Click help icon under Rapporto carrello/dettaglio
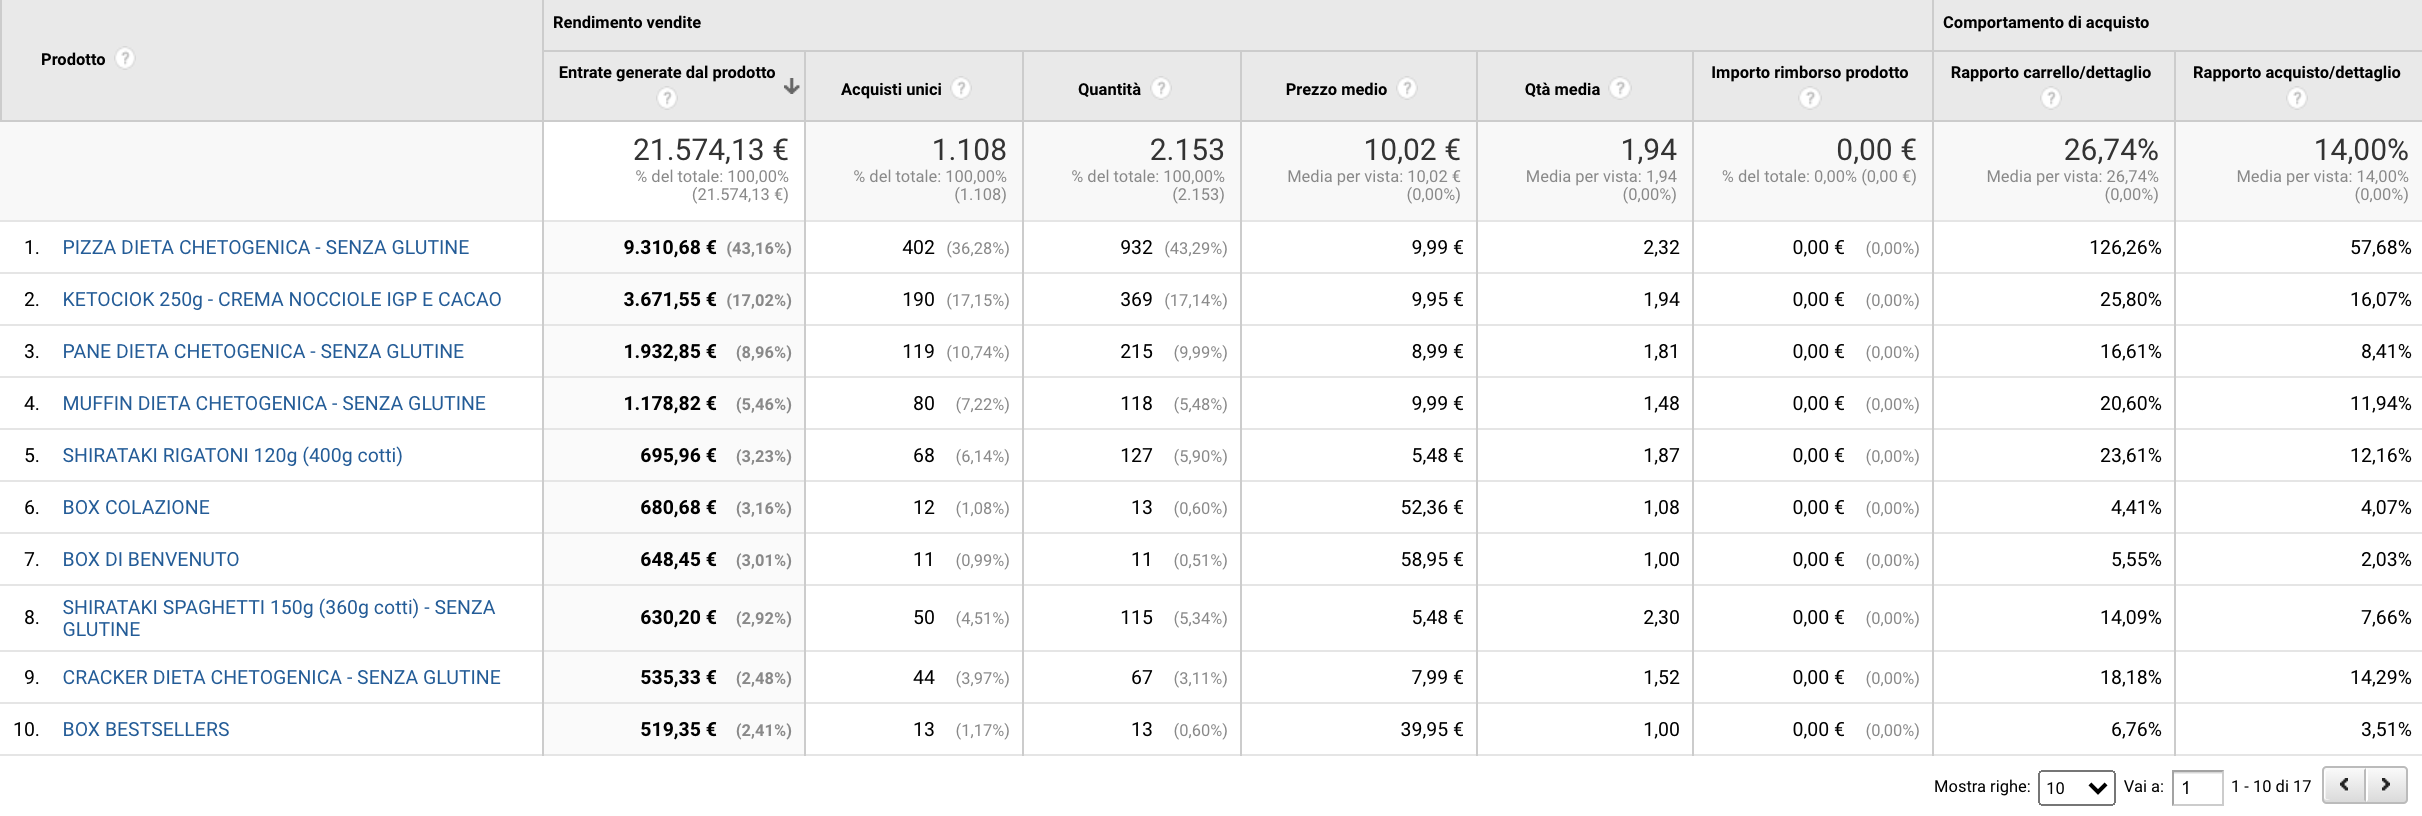The width and height of the screenshot is (2422, 816). click(2051, 98)
